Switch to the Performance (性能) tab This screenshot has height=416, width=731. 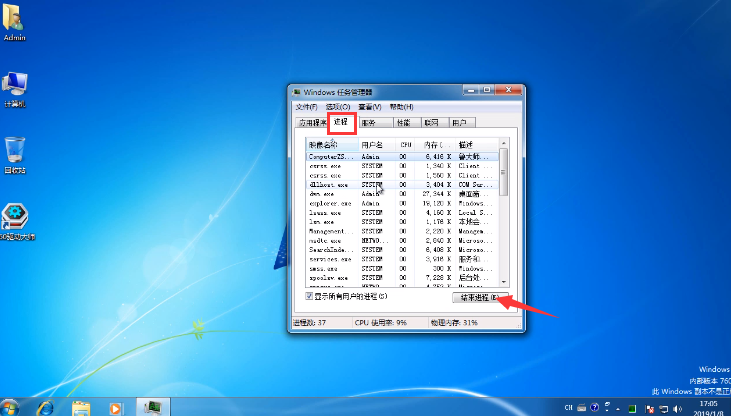click(402, 123)
